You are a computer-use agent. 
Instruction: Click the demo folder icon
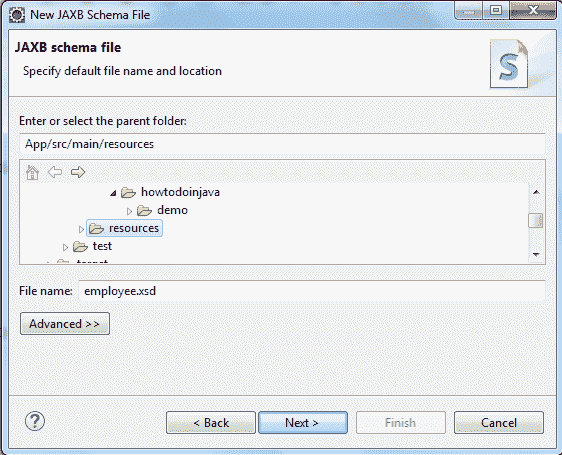(x=144, y=210)
